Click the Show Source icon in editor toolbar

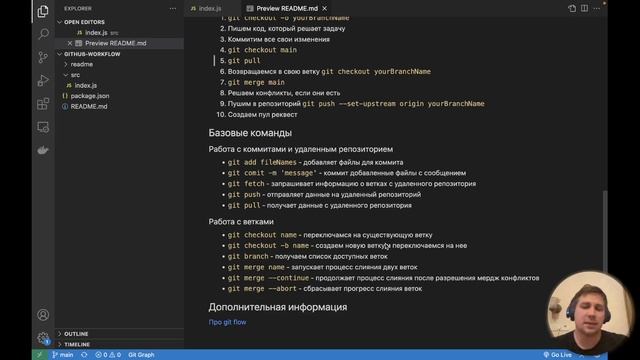[x=572, y=9]
